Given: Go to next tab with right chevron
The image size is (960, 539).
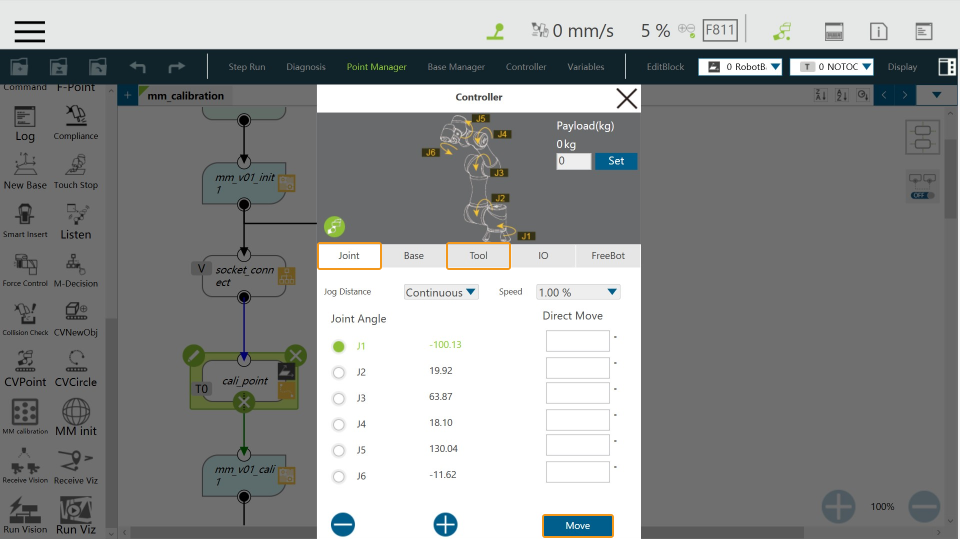Looking at the screenshot, I should pyautogui.click(x=905, y=95).
